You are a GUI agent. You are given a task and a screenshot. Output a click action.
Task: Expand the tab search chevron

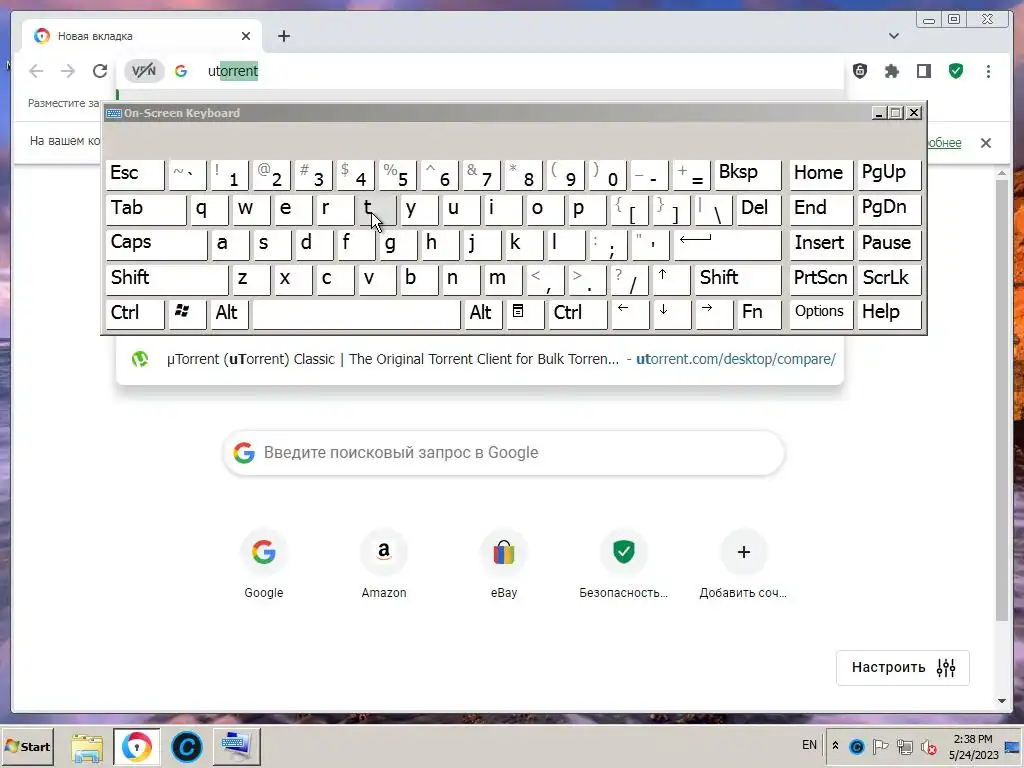pyautogui.click(x=893, y=36)
